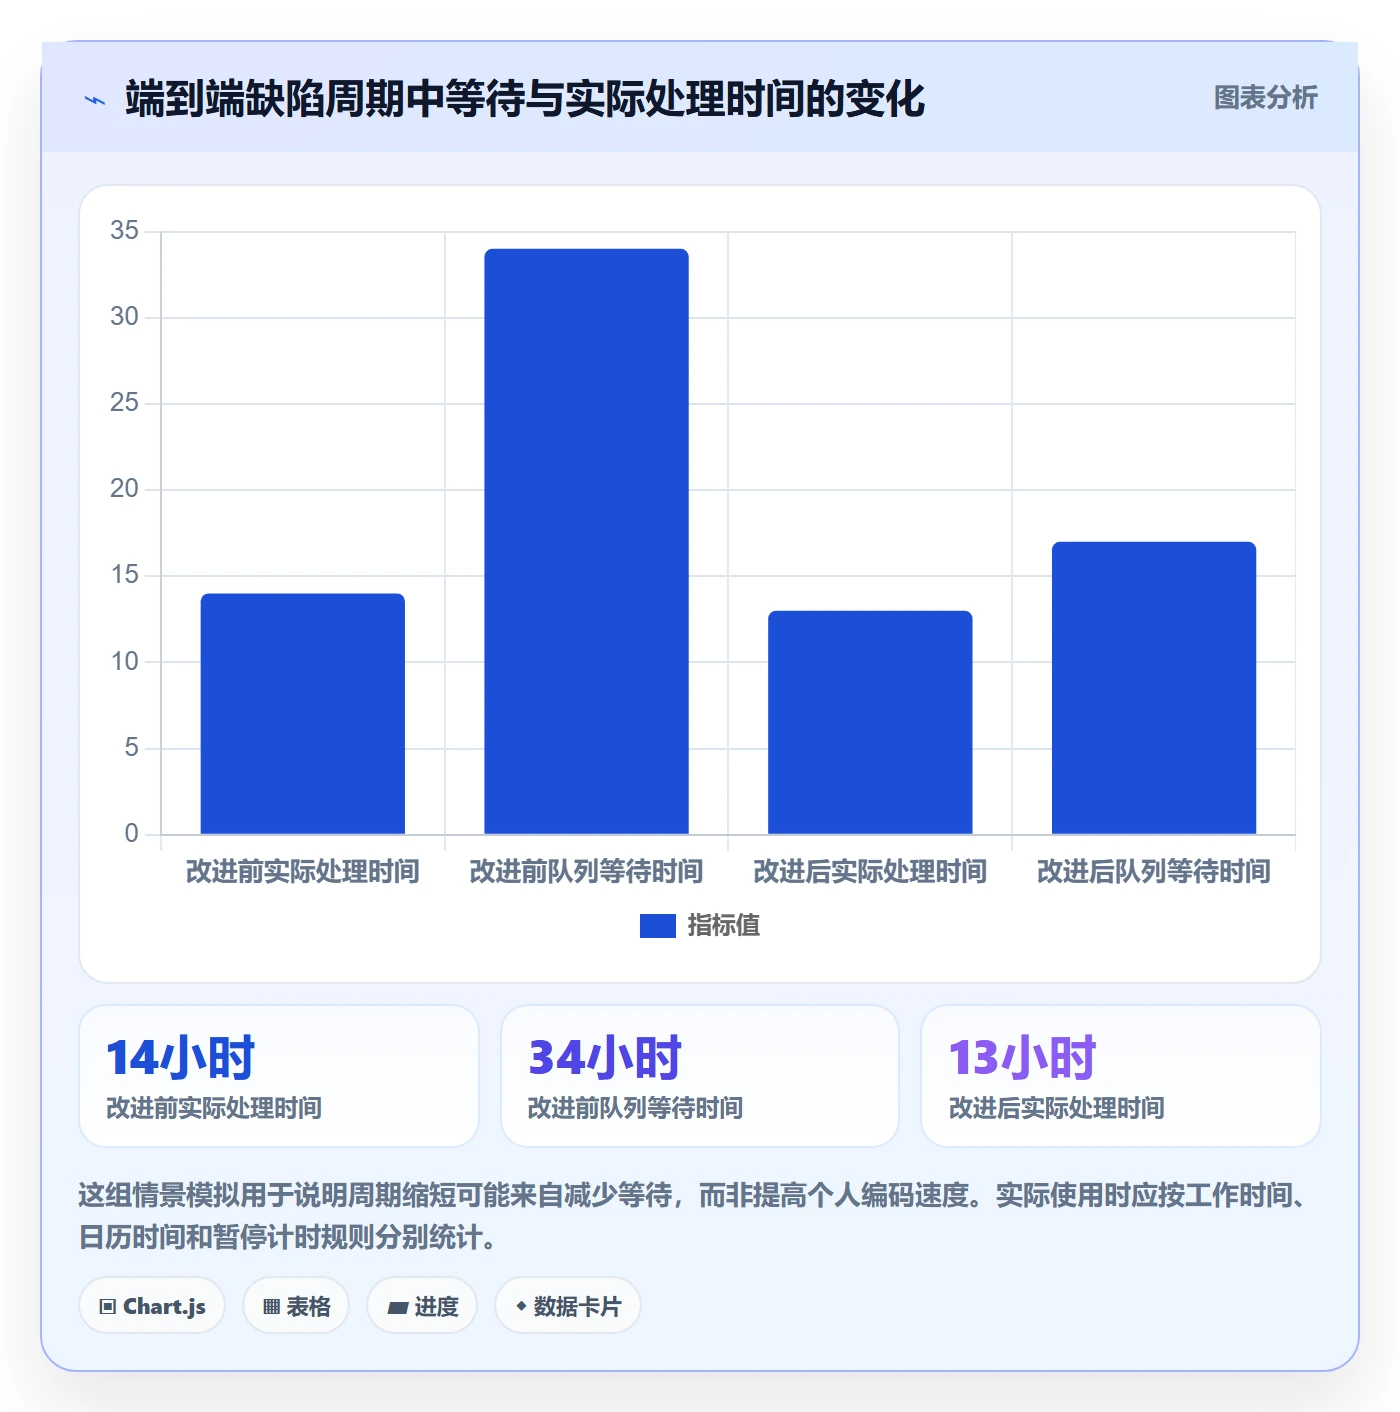1400x1412 pixels.
Task: Click the x-axis label 改进后实际处理时间
Action: (x=870, y=872)
